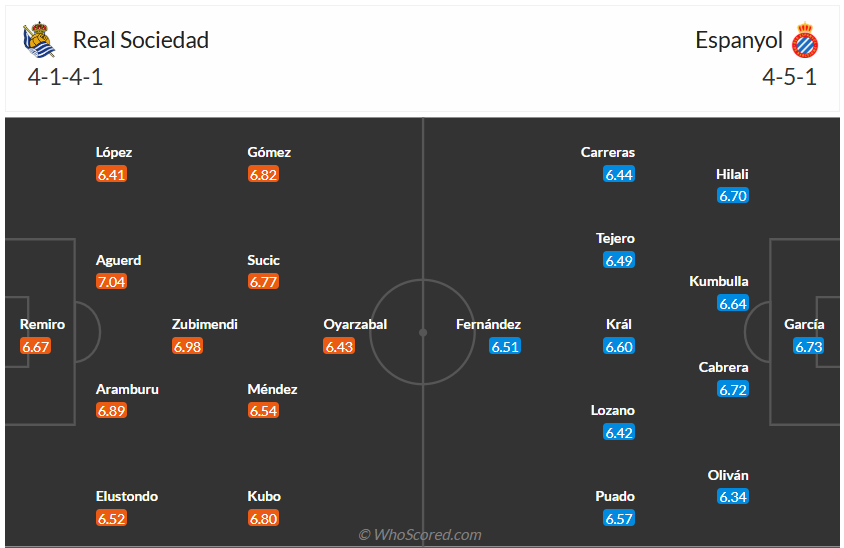Click the Espanyol club crest
The width and height of the screenshot is (844, 548).
[x=804, y=41]
